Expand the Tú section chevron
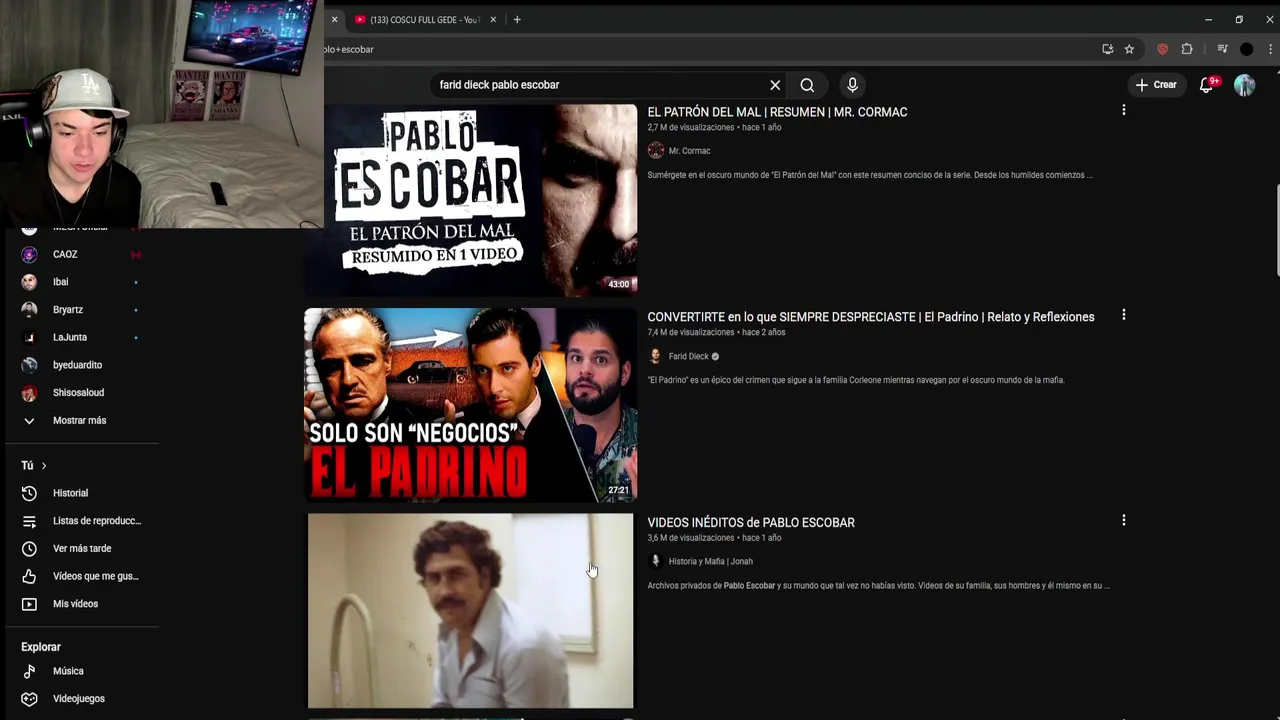 [44, 465]
